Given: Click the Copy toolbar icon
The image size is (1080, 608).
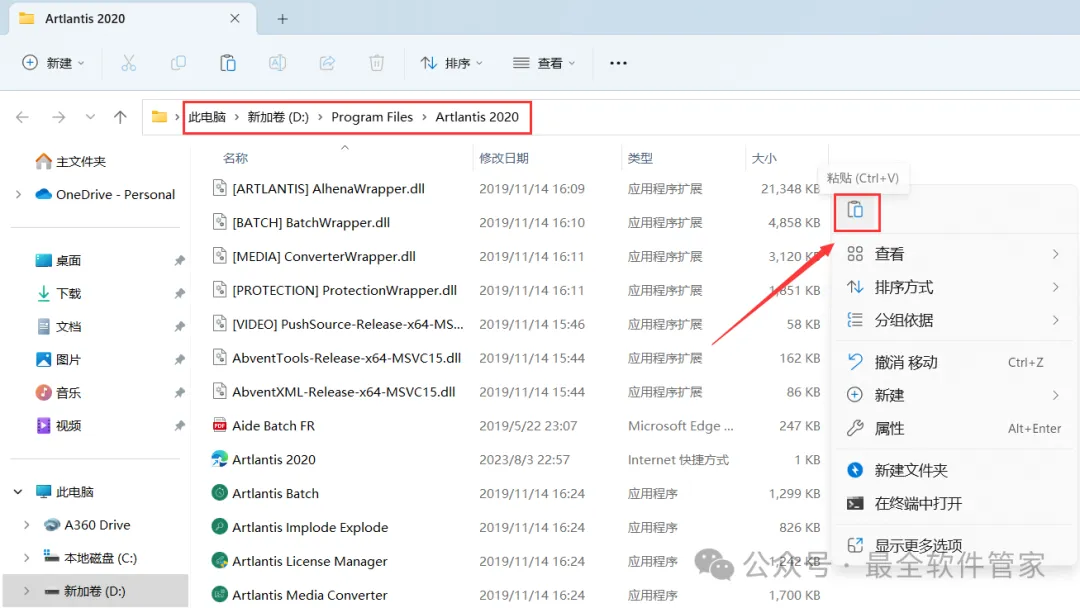Looking at the screenshot, I should click(x=178, y=63).
